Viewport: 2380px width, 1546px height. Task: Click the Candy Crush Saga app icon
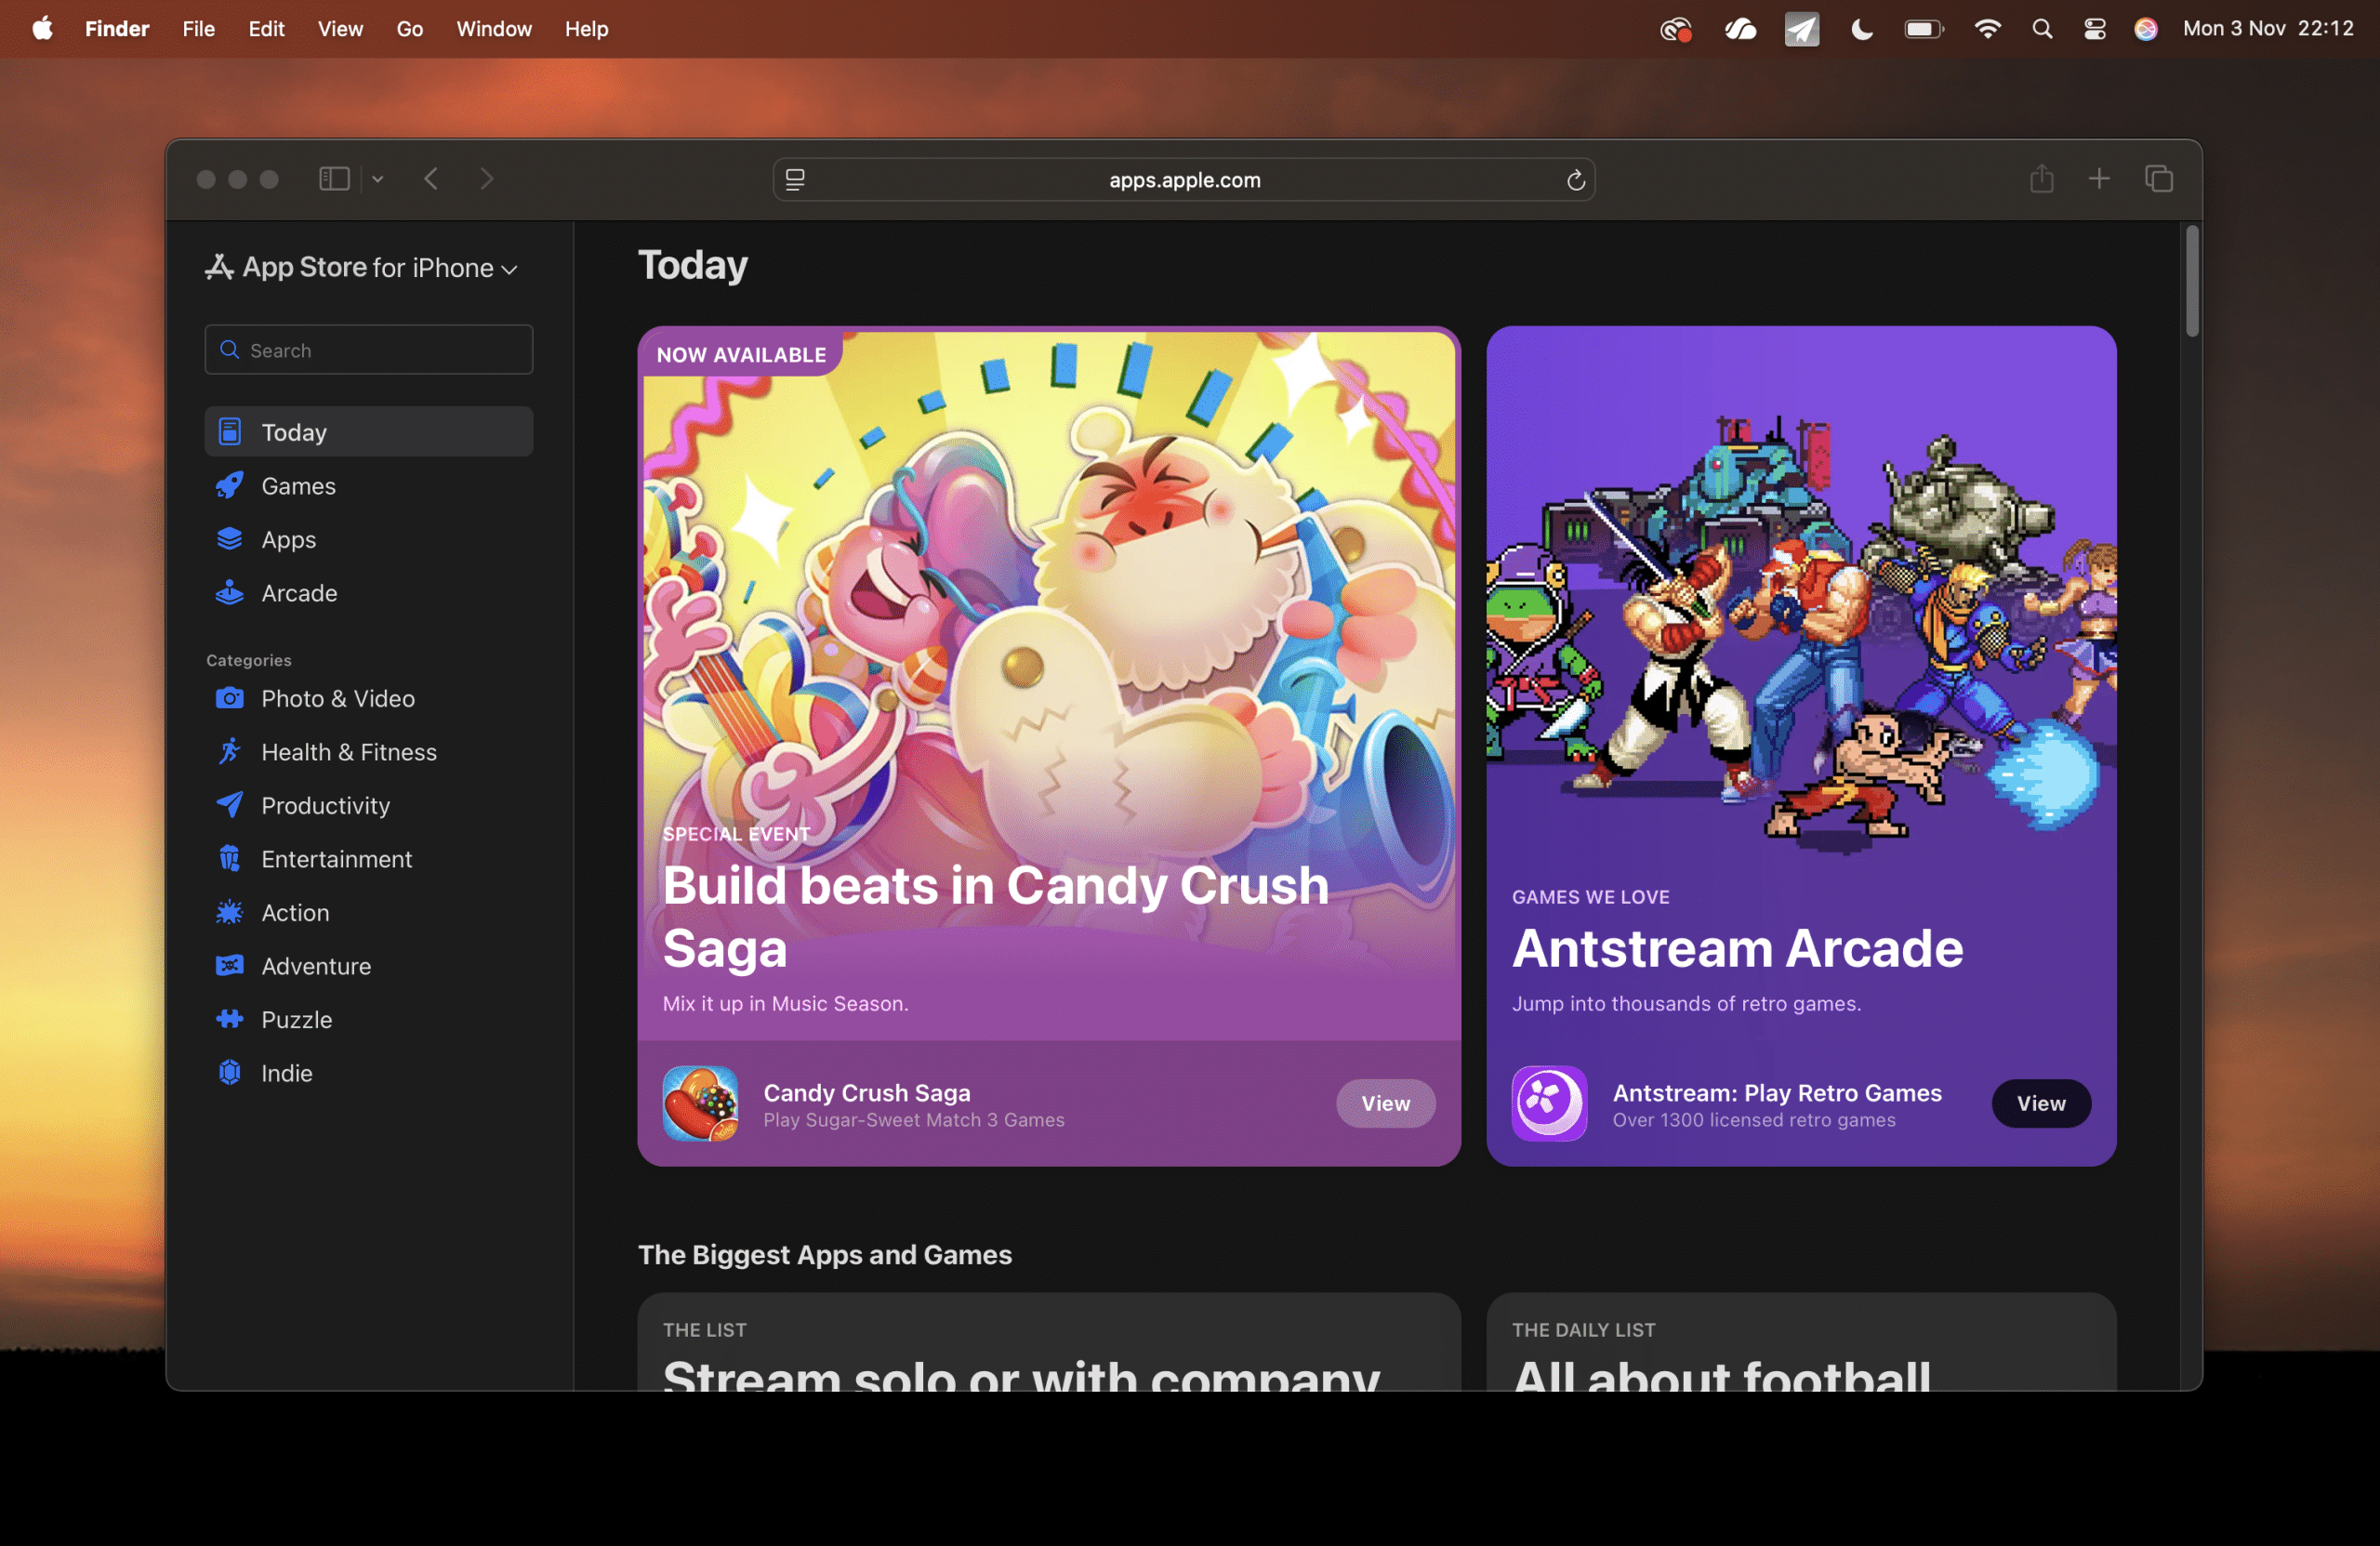pyautogui.click(x=700, y=1103)
